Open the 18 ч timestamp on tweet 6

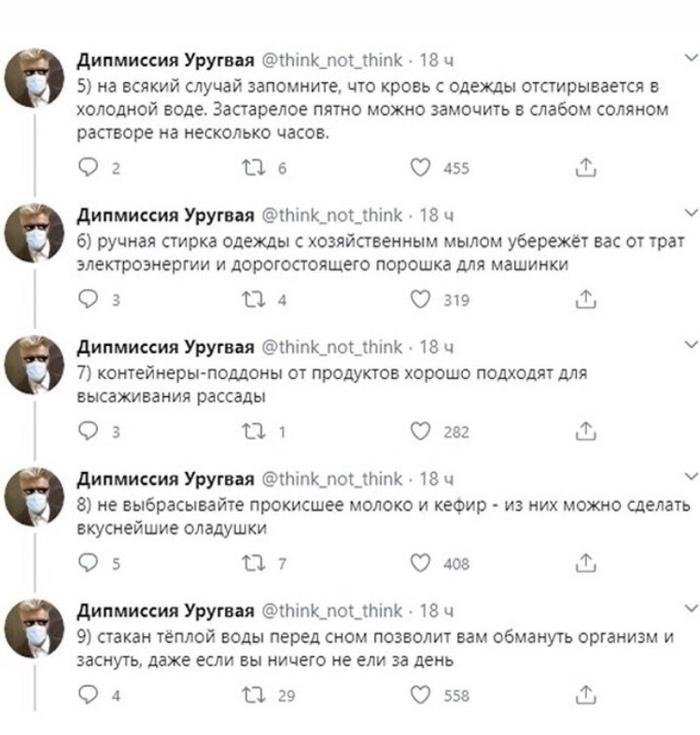pyautogui.click(x=437, y=216)
